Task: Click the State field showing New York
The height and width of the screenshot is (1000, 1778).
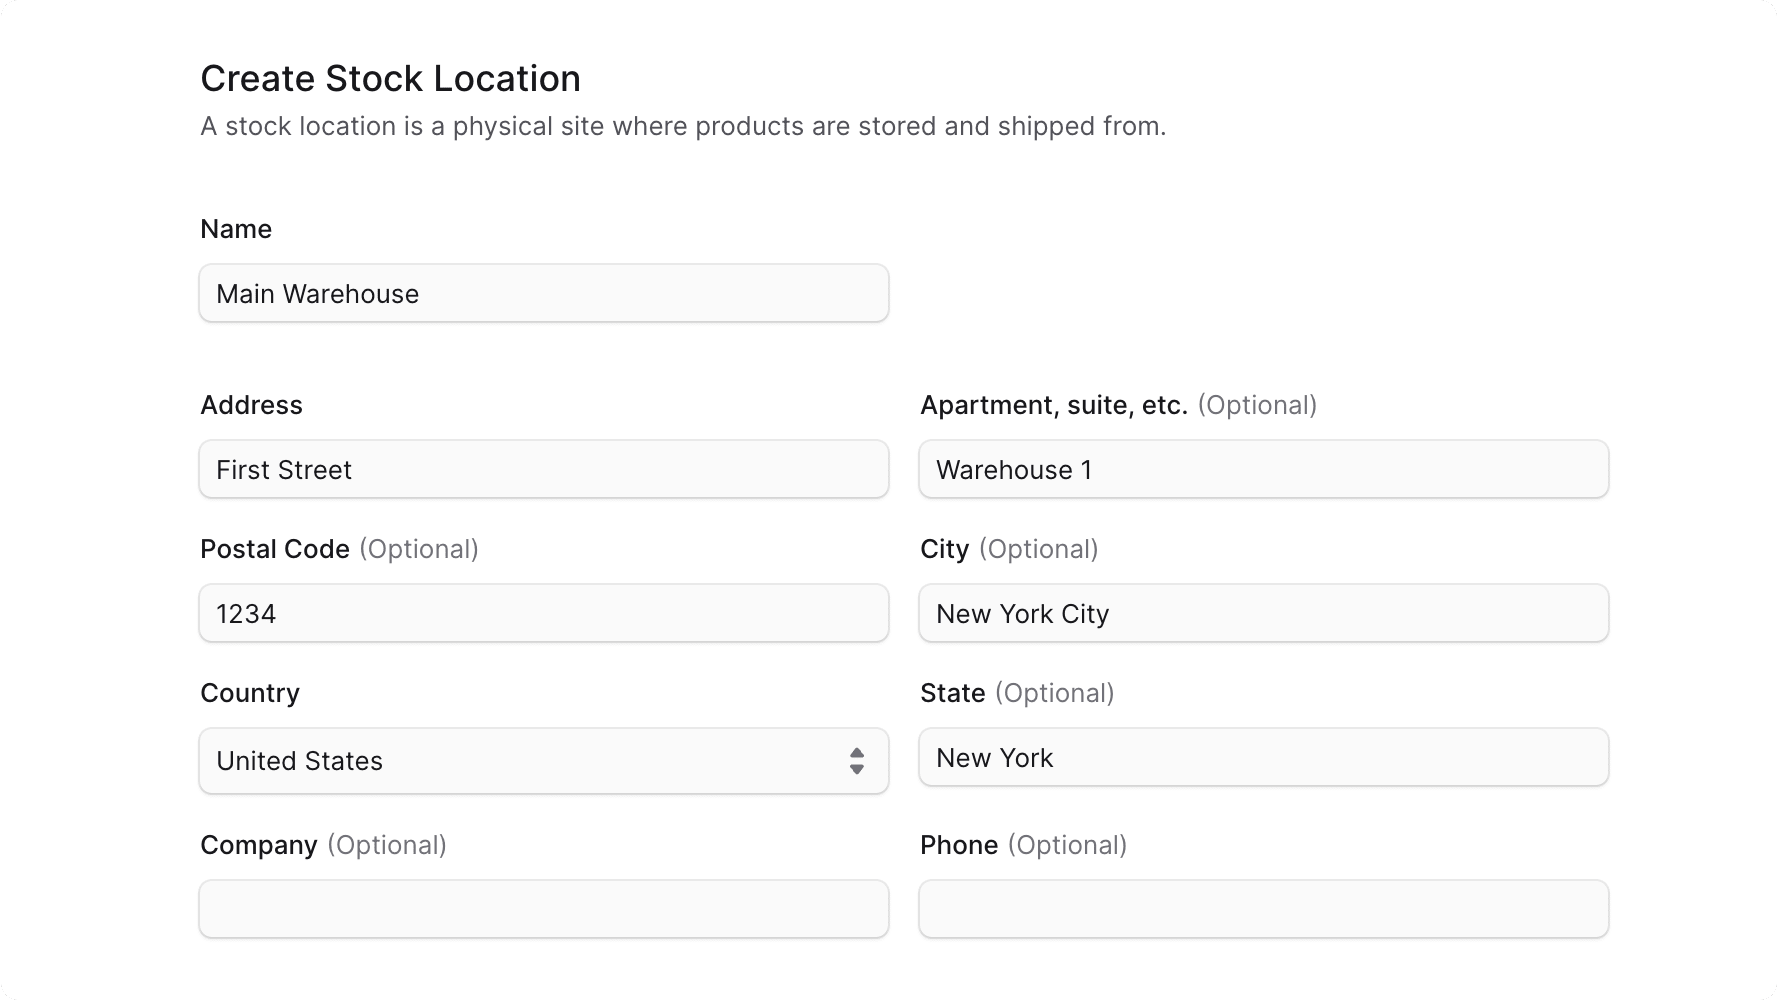Action: (1263, 757)
